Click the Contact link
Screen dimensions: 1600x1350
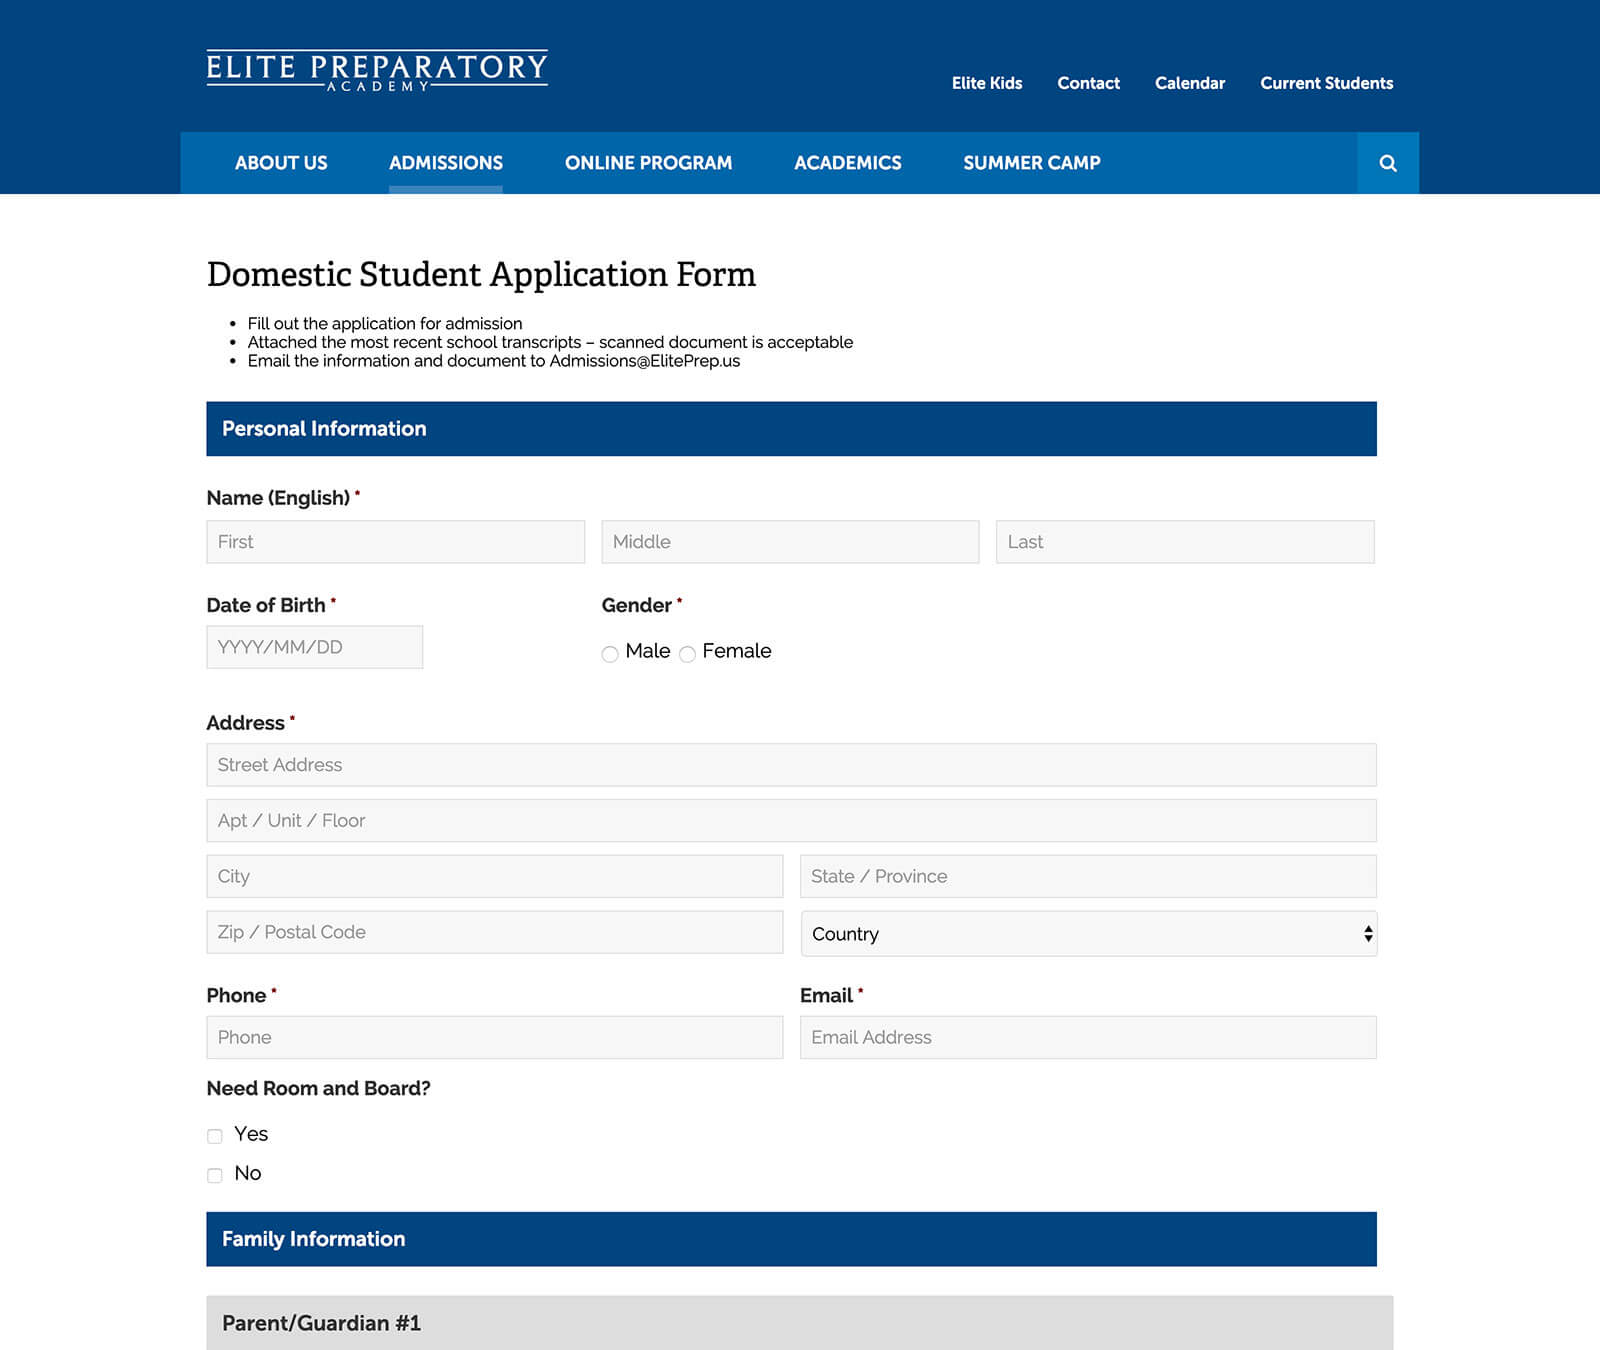pos(1088,83)
